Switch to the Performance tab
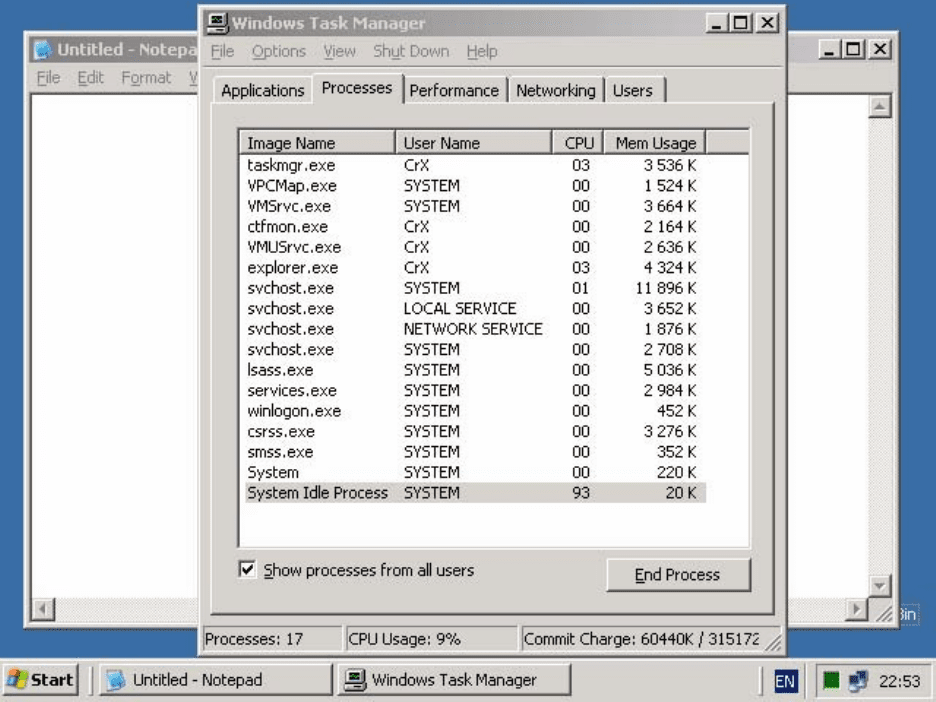This screenshot has width=936, height=702. point(454,91)
